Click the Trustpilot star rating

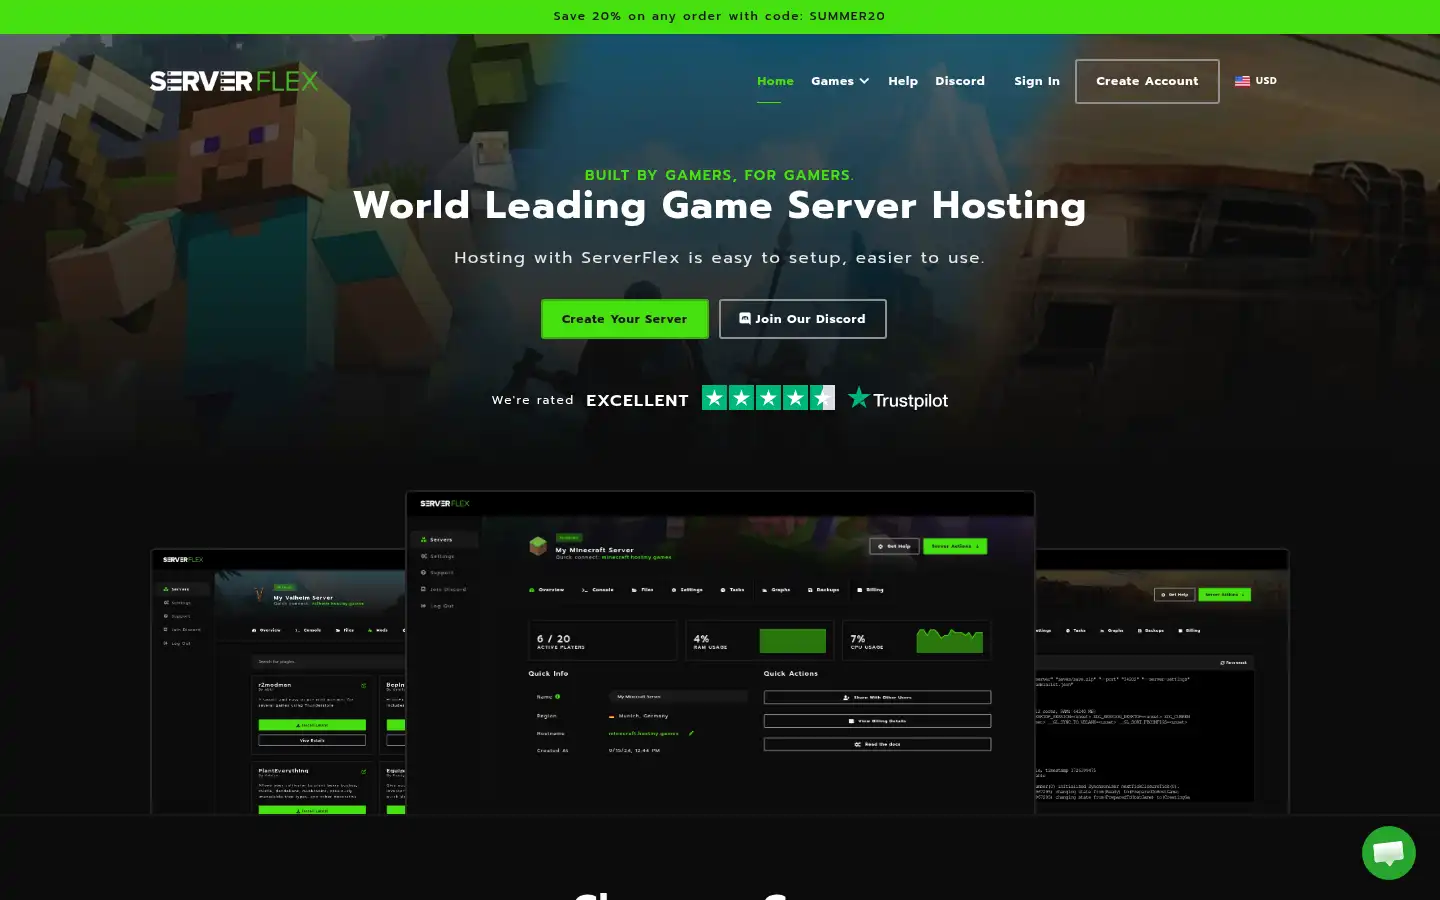[768, 398]
